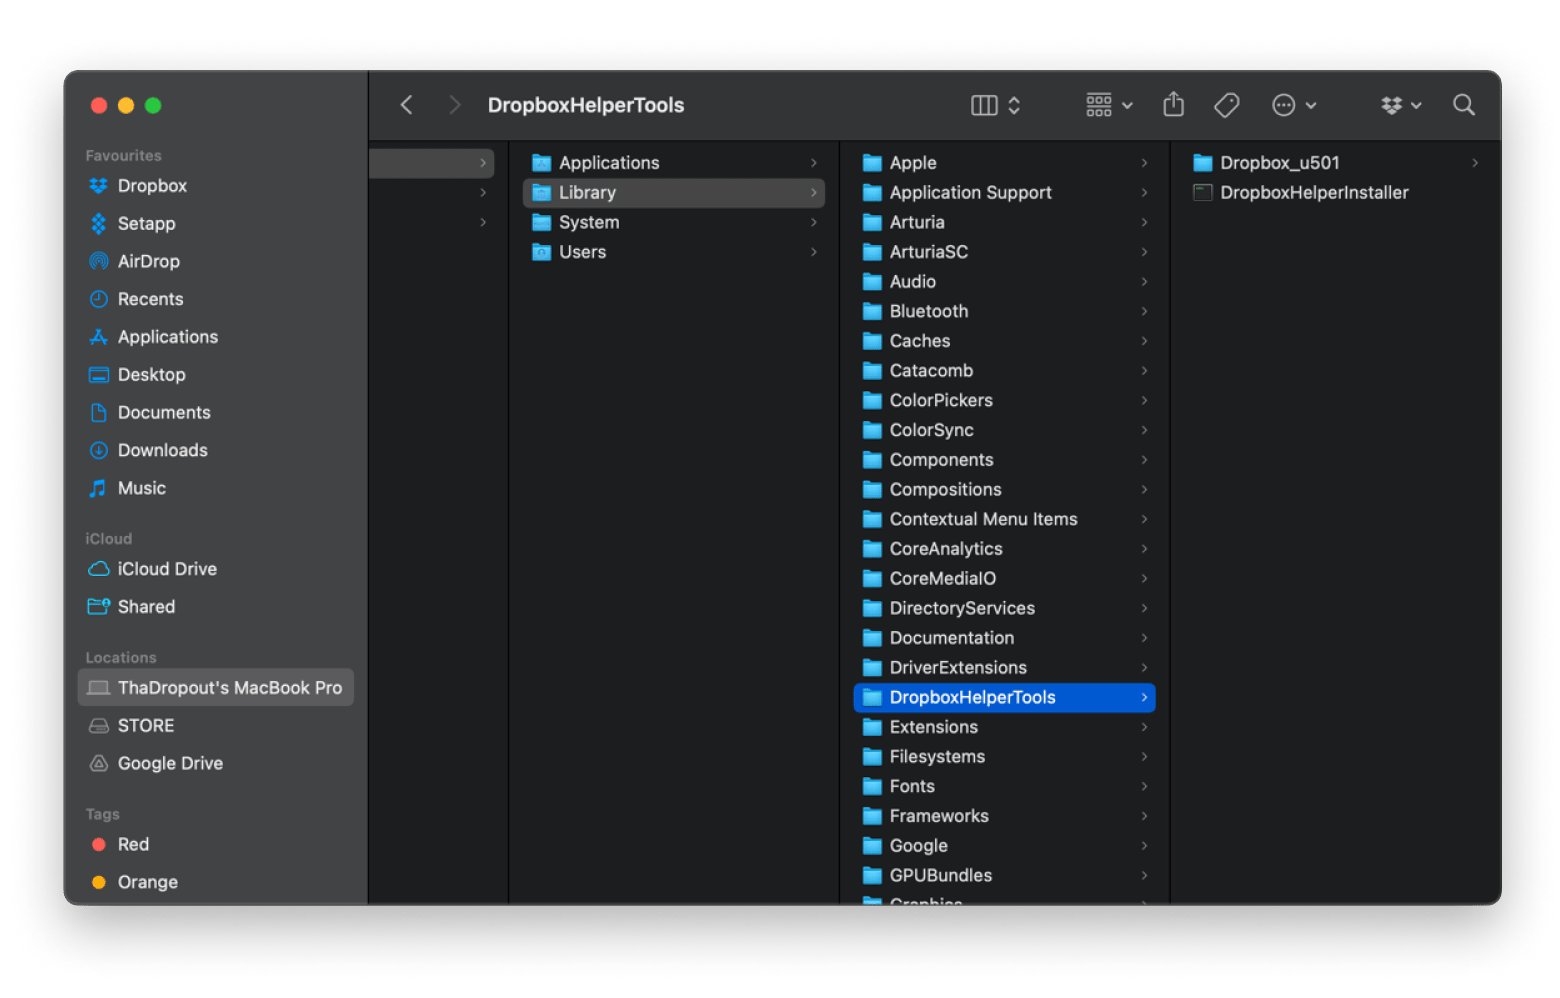Open the Dropbox toolbar dropdown menu
The height and width of the screenshot is (998, 1560).
[x=1400, y=105]
